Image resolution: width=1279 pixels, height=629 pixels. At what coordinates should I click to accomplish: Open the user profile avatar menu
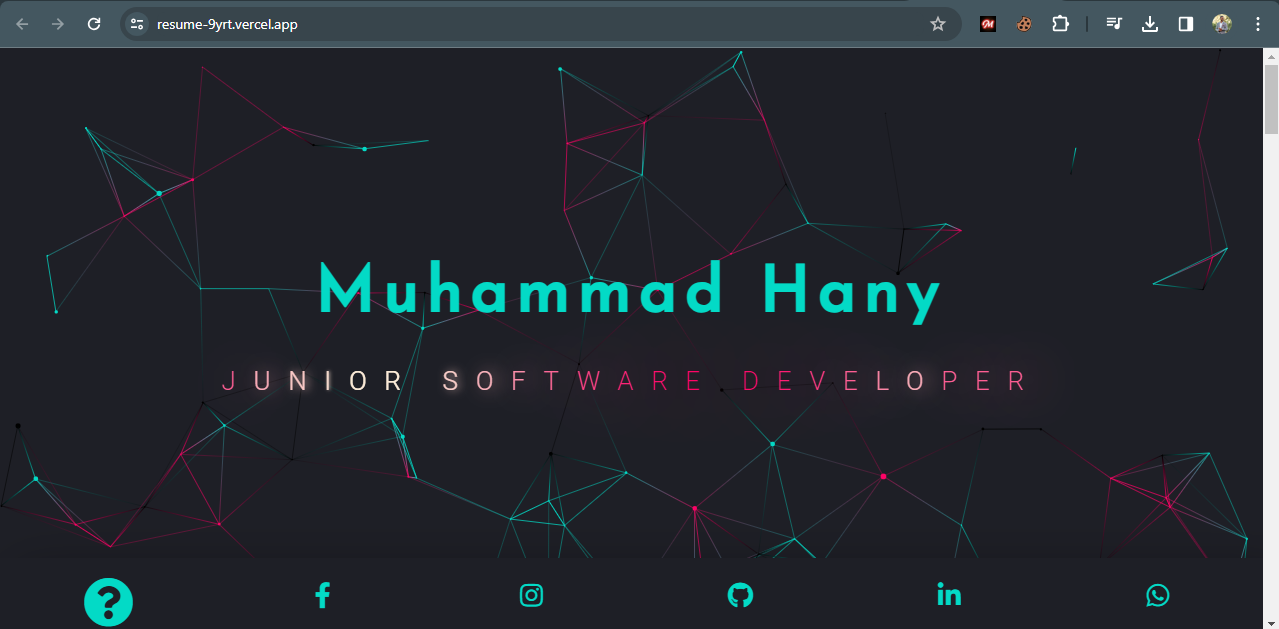1222,24
